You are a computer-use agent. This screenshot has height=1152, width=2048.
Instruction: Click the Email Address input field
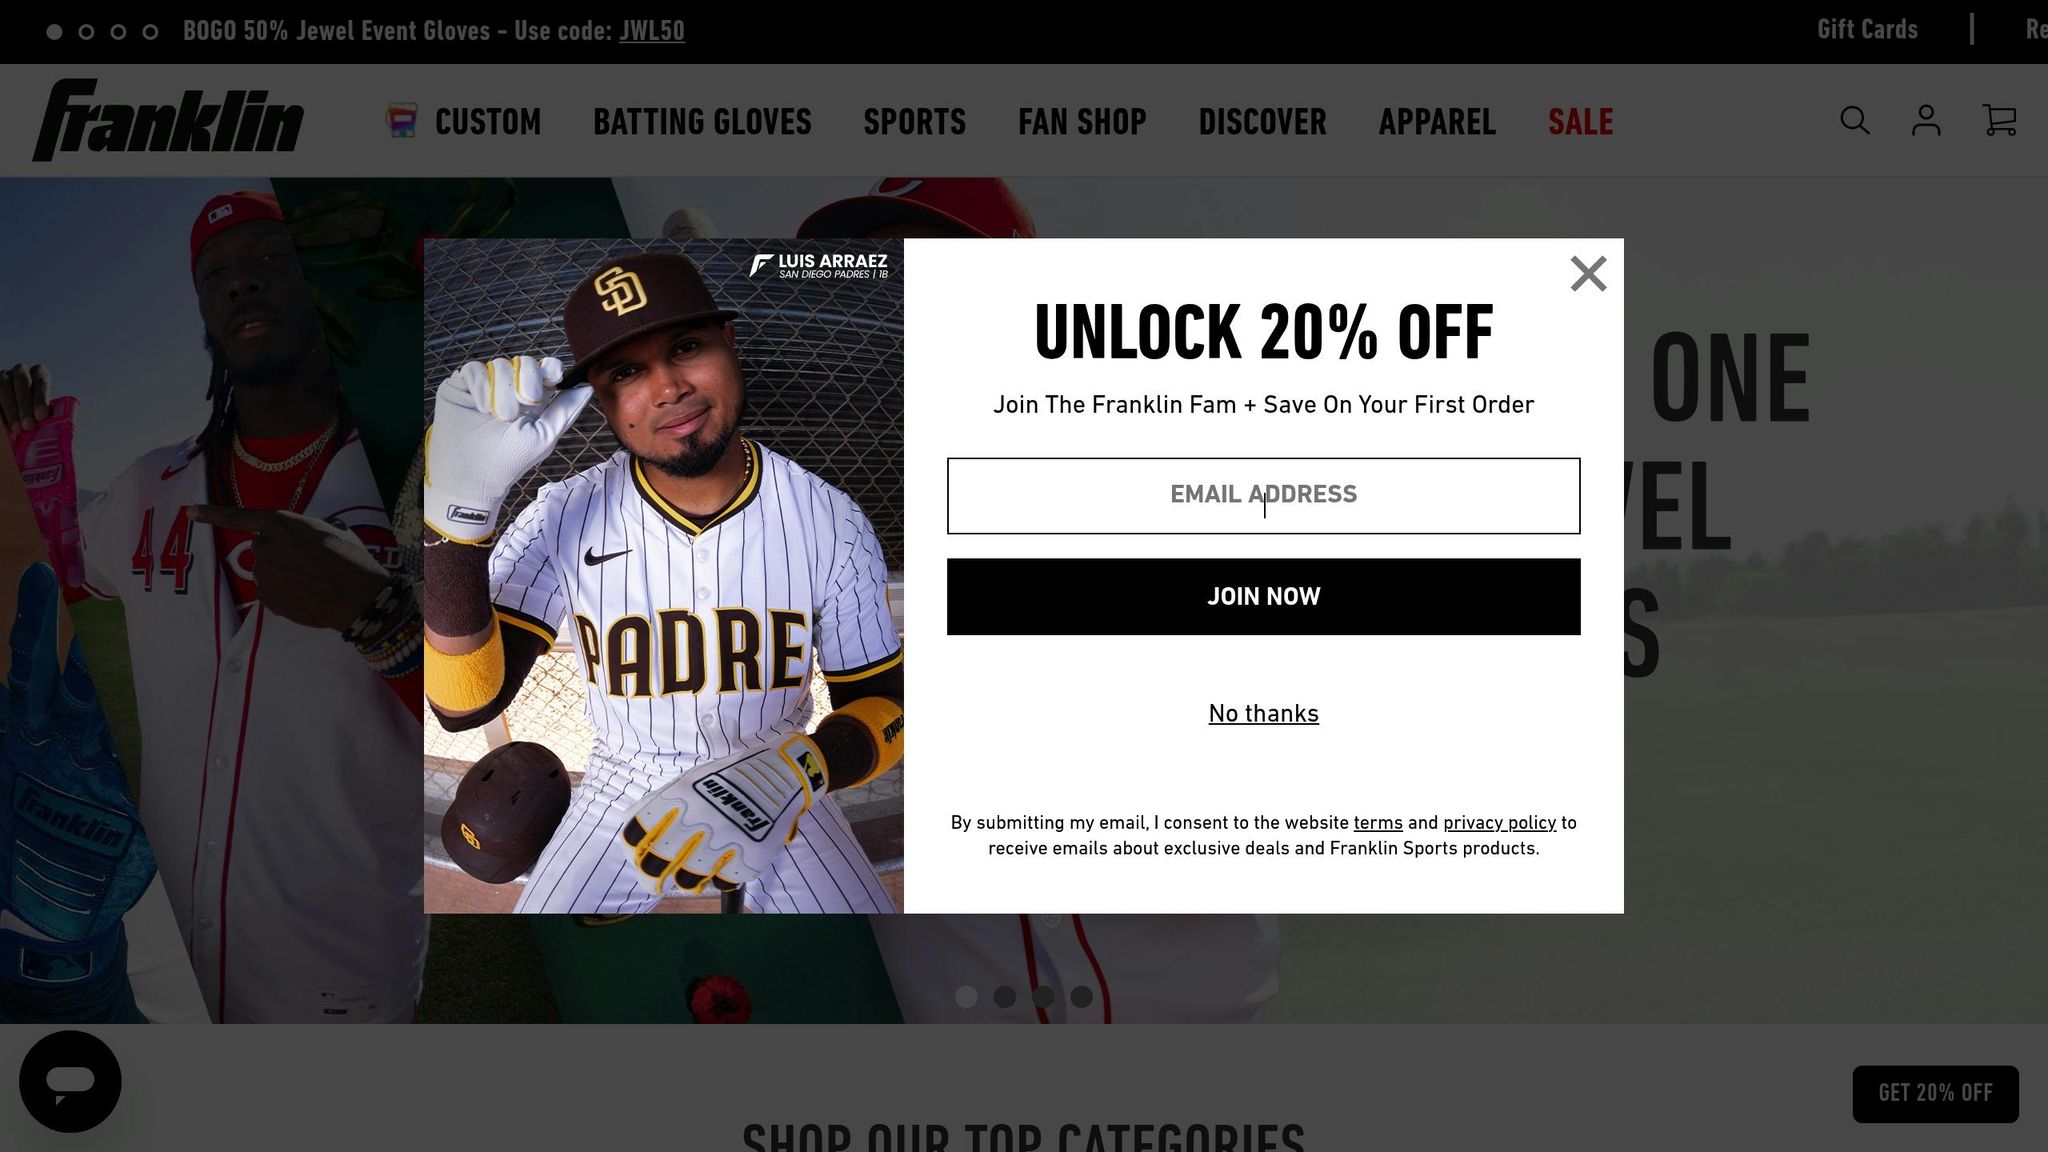point(1263,496)
